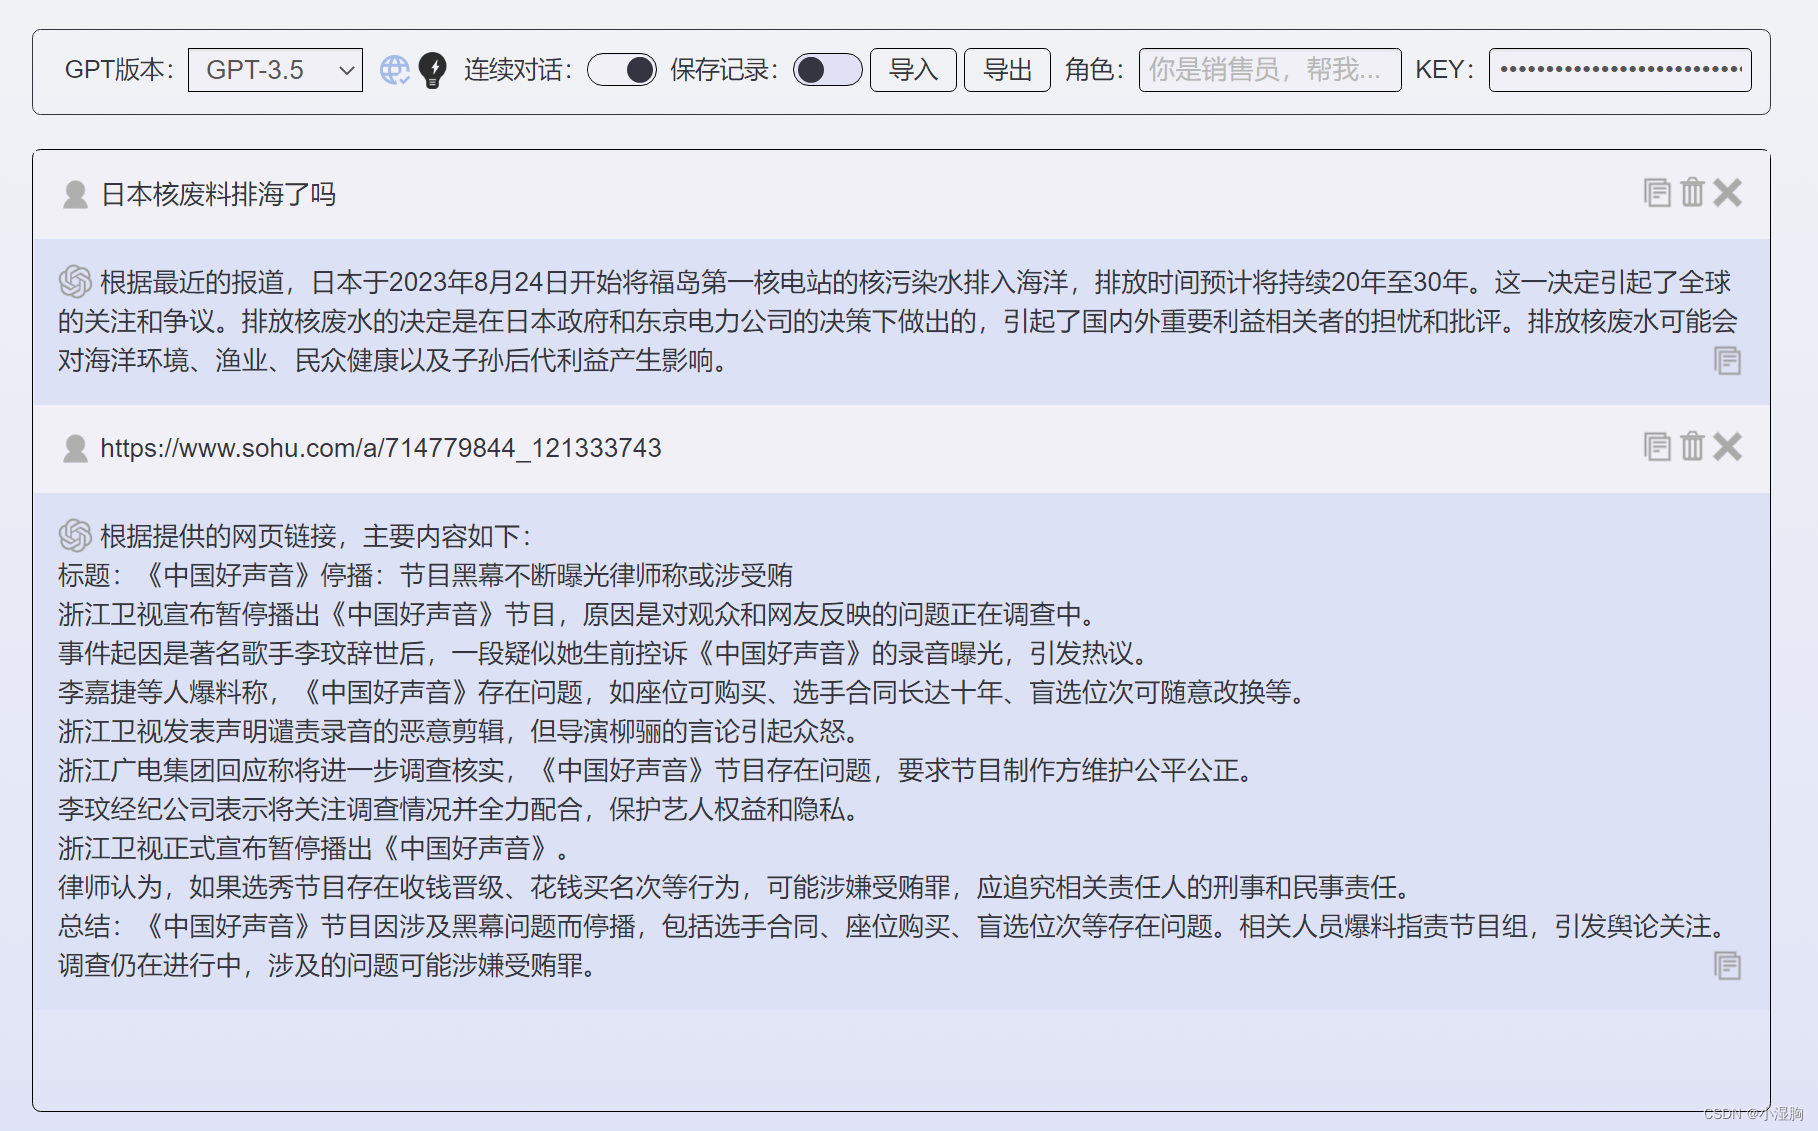The height and width of the screenshot is (1131, 1818).
Task: Click user avatar beside sohu.com URL
Action: pos(75,448)
